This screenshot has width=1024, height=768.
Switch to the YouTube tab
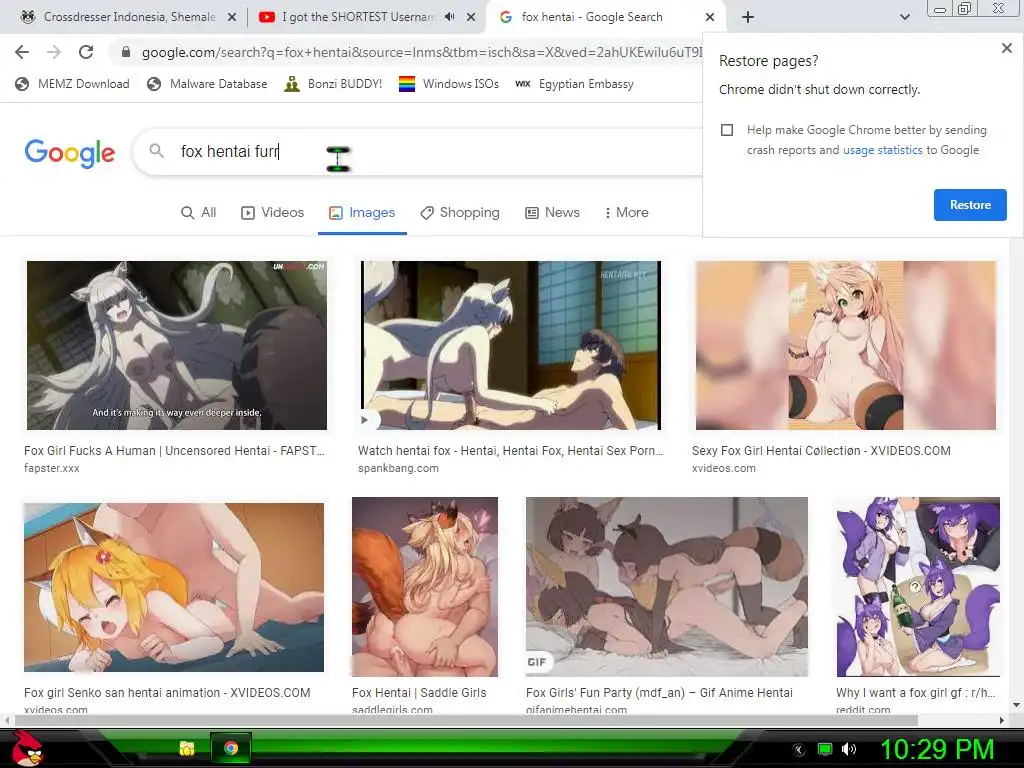[x=358, y=17]
